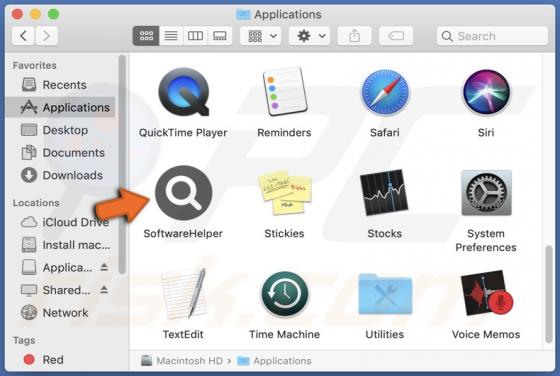Screen dimensions: 560x376
Task: Switch to column view
Action: pyautogui.click(x=195, y=36)
